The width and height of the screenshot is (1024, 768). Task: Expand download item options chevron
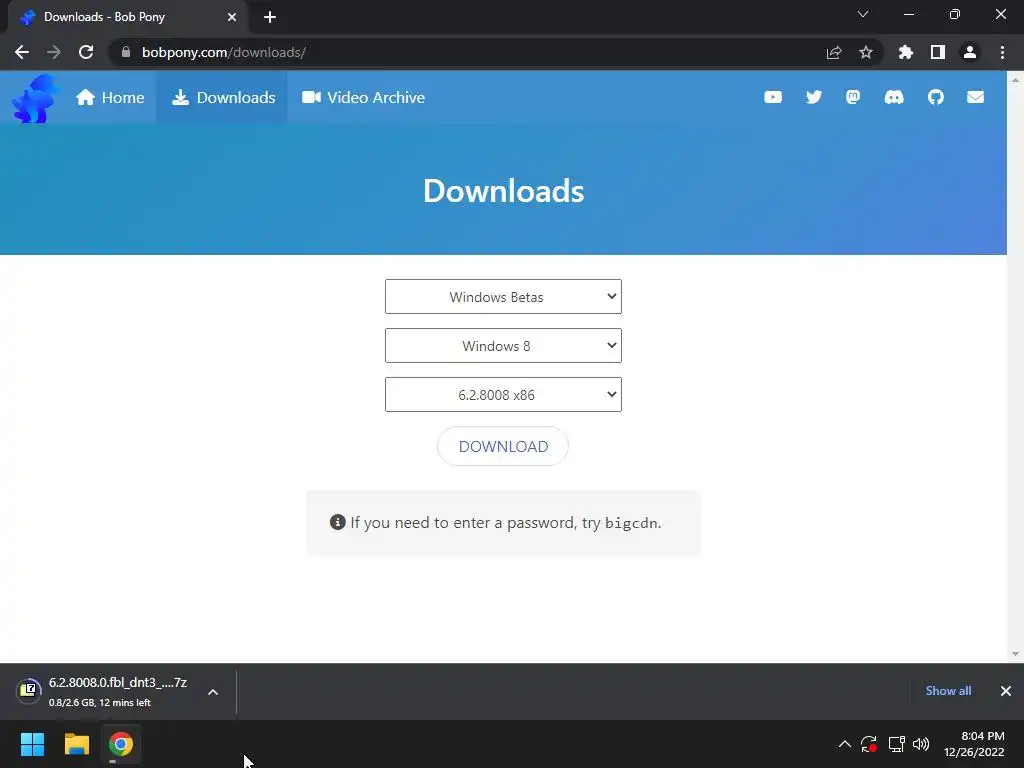pos(213,692)
